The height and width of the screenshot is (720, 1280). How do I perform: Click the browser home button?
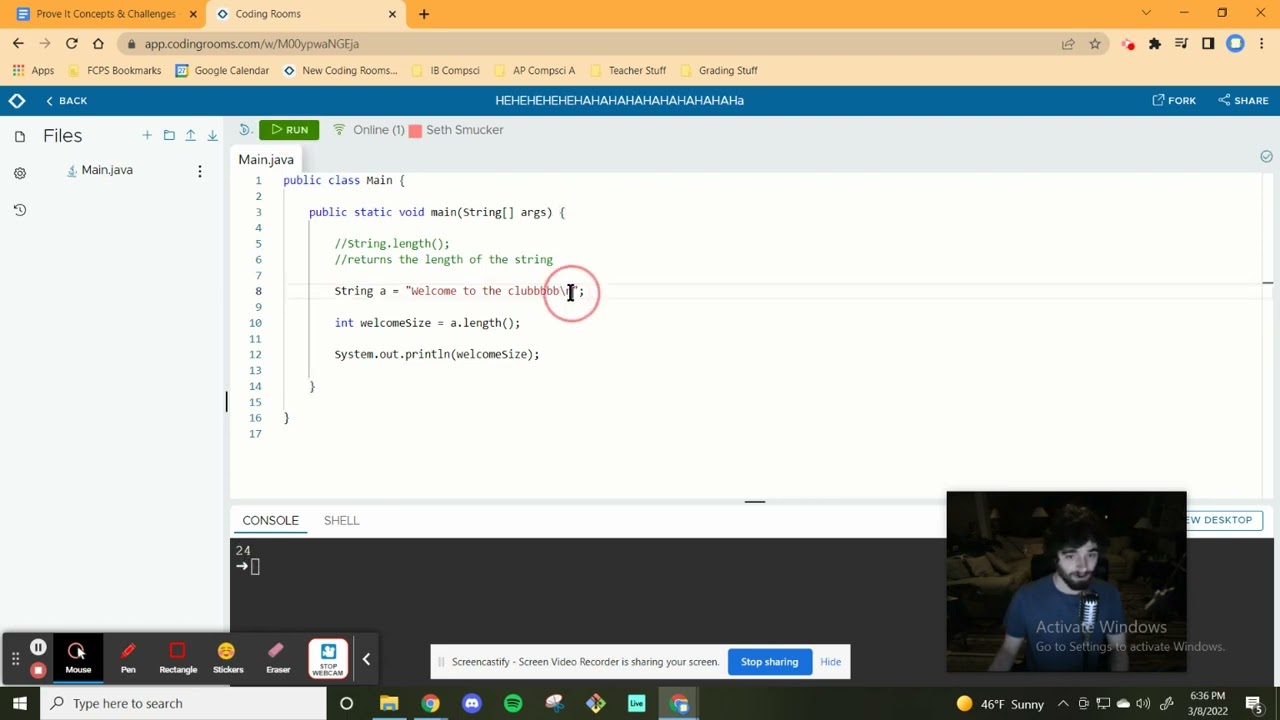pos(98,44)
